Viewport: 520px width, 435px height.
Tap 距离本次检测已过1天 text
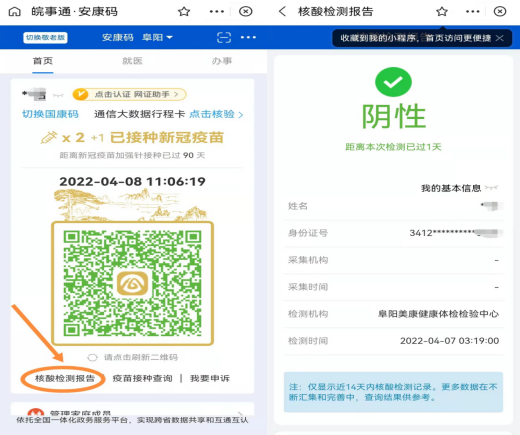393,147
